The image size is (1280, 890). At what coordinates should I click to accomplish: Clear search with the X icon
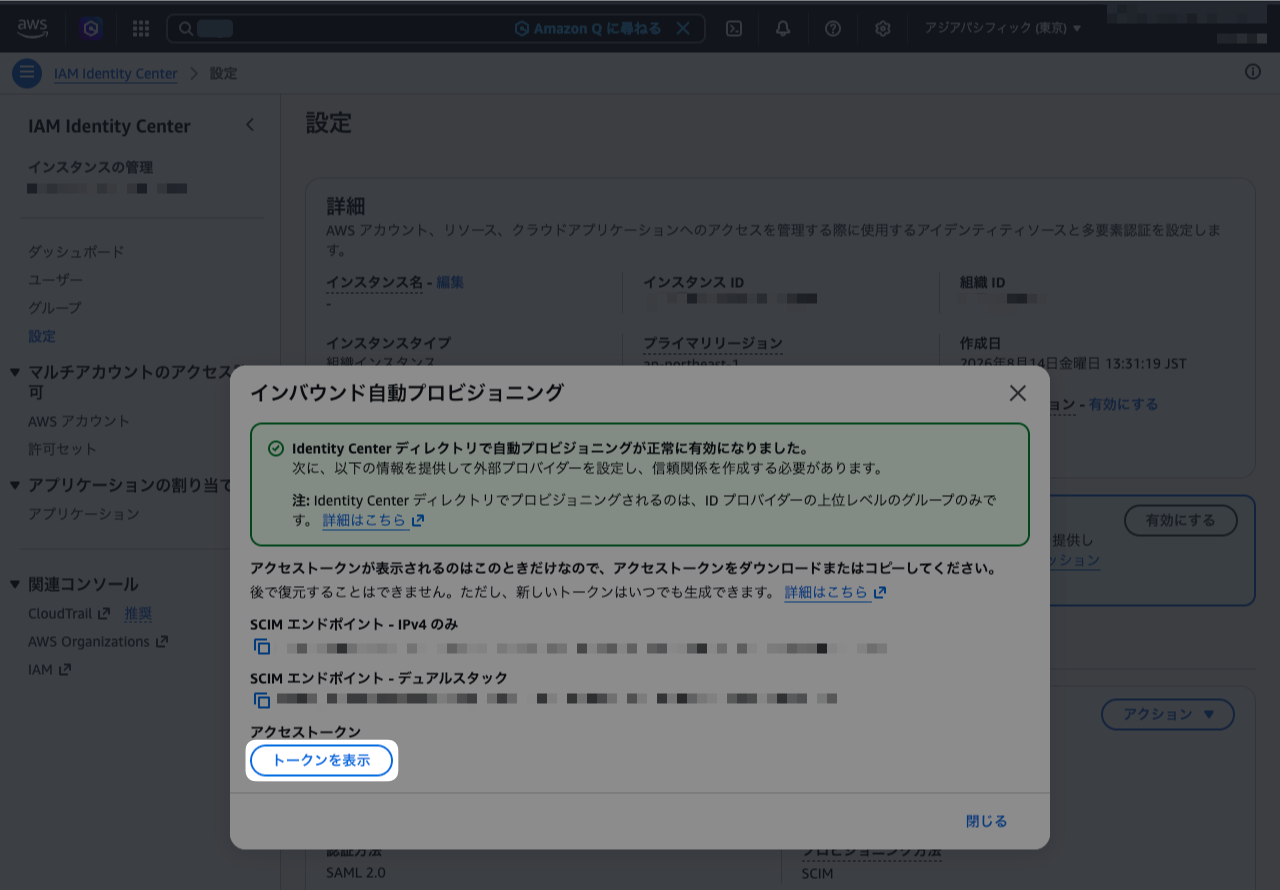pyautogui.click(x=683, y=28)
